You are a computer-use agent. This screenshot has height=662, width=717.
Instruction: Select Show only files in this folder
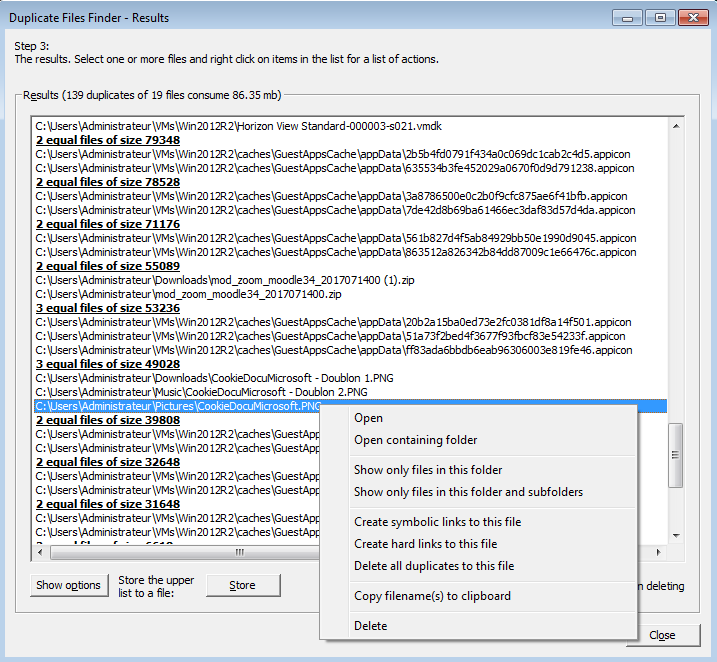tap(428, 470)
